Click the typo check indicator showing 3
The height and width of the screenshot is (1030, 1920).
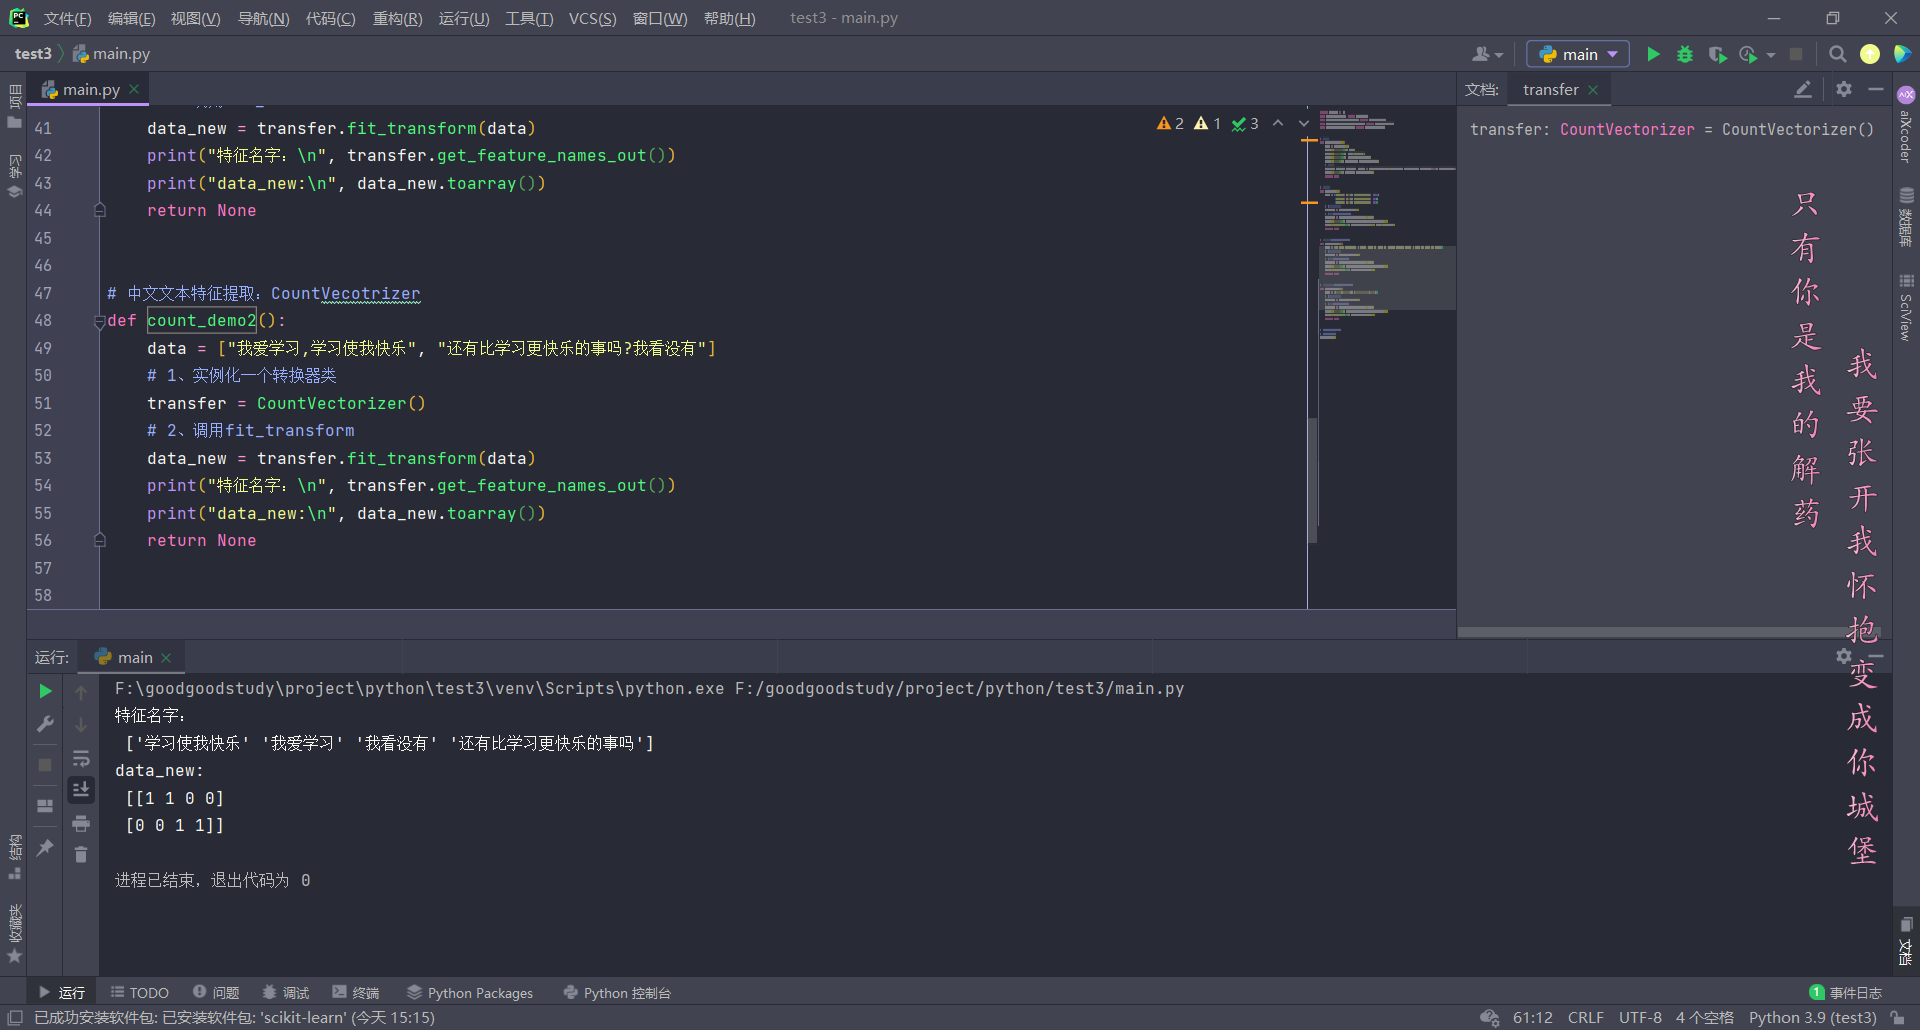1245,123
